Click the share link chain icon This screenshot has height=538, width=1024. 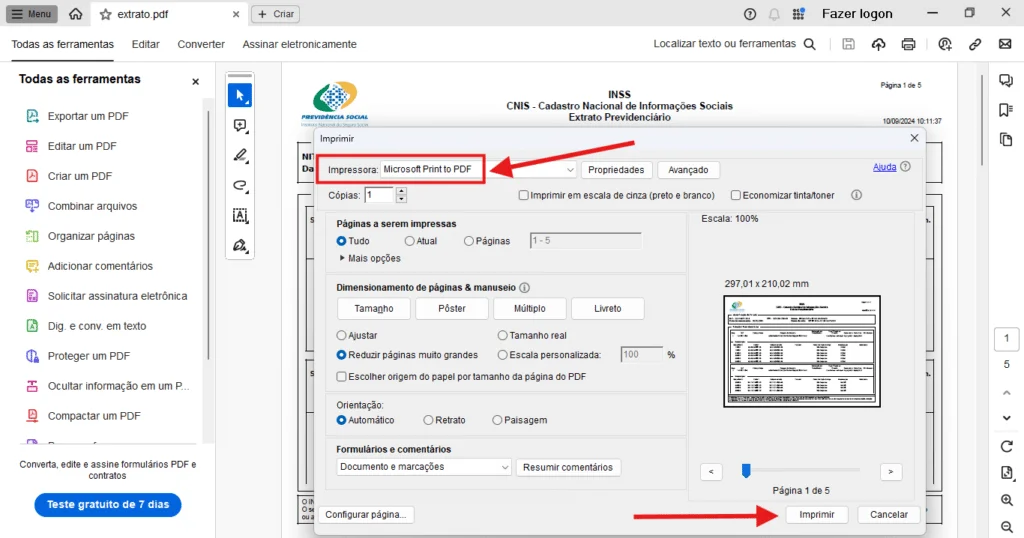click(x=975, y=44)
